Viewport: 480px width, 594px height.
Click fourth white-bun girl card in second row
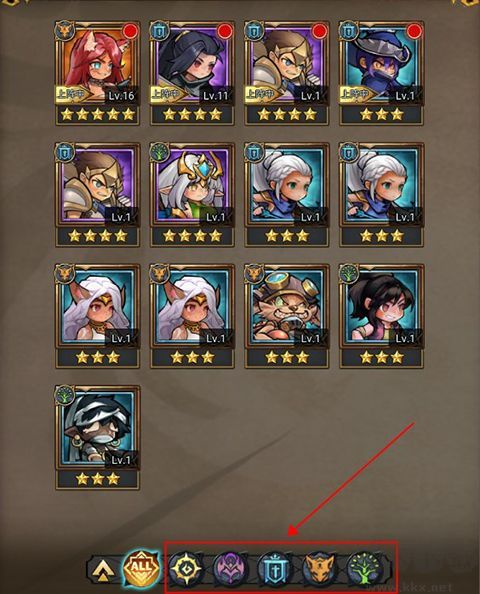381,194
